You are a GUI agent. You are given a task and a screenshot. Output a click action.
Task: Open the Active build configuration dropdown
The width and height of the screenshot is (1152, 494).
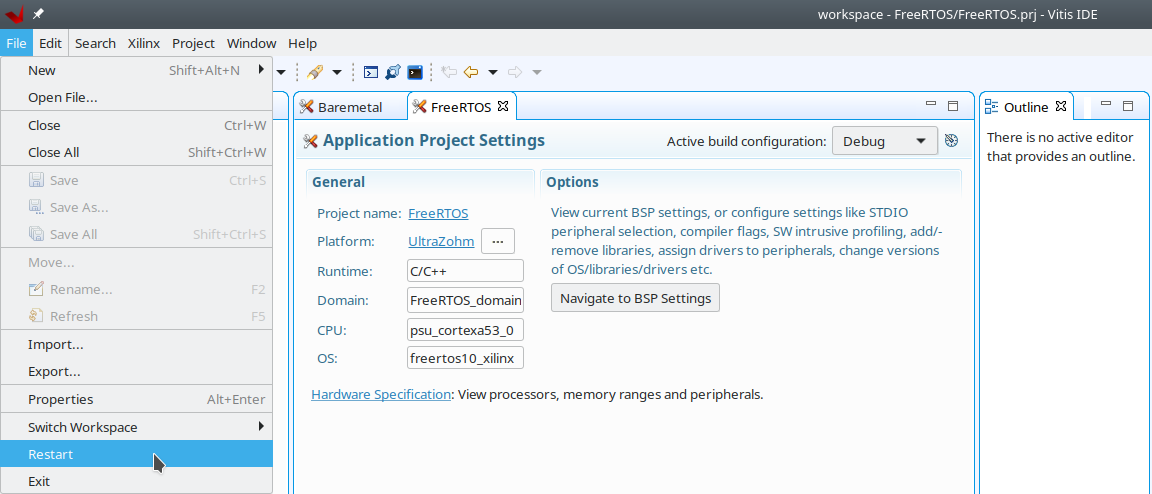(884, 141)
